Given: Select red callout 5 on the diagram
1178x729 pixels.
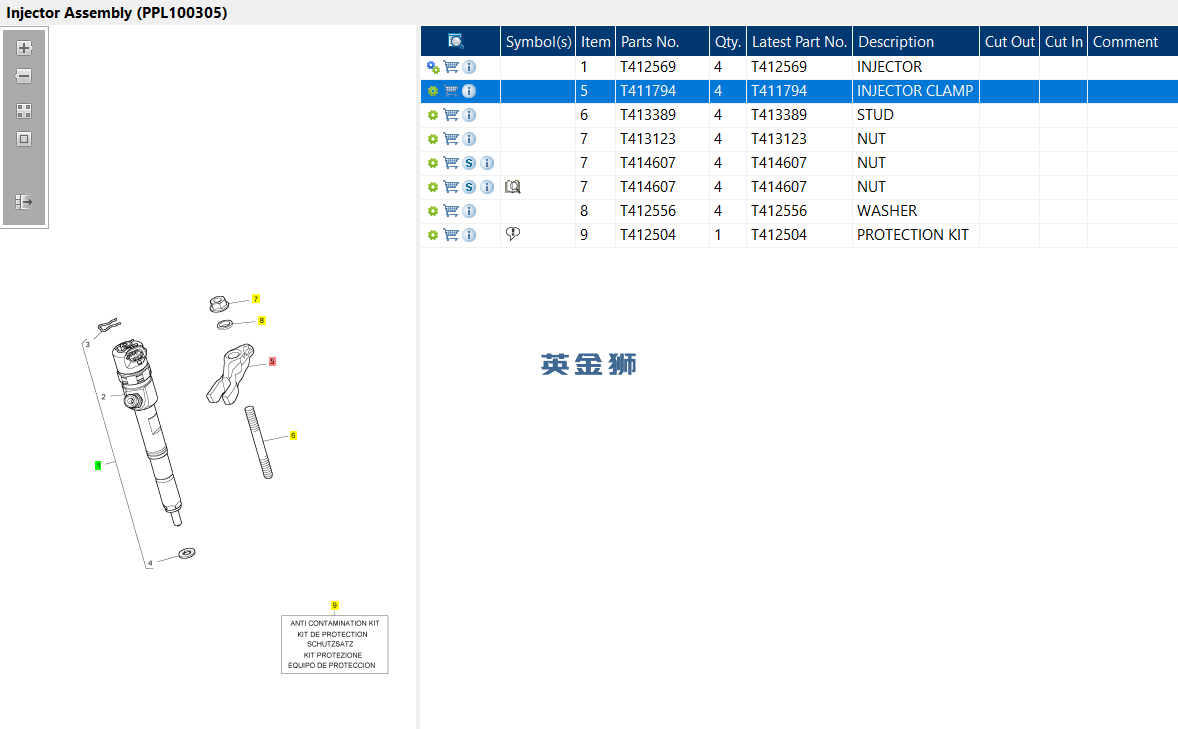Looking at the screenshot, I should click(272, 361).
